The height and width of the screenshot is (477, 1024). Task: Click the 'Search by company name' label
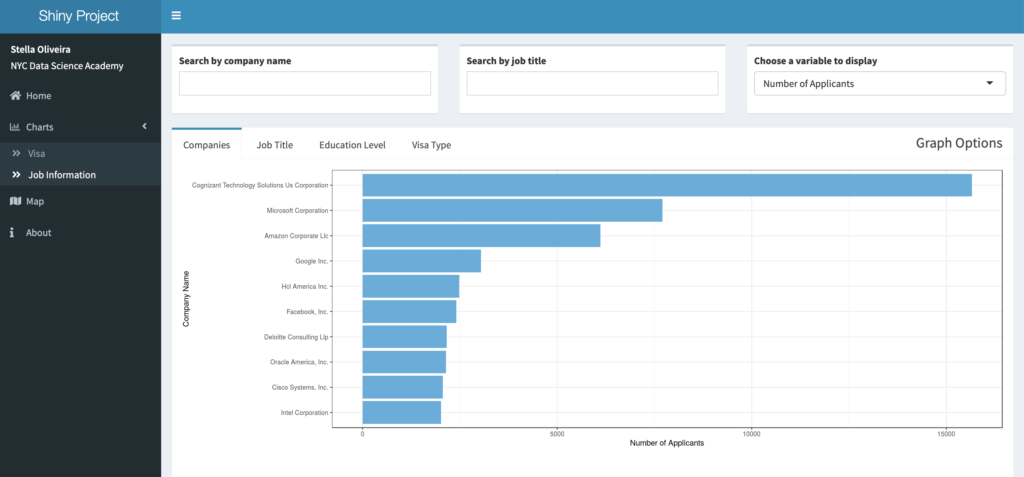[235, 61]
